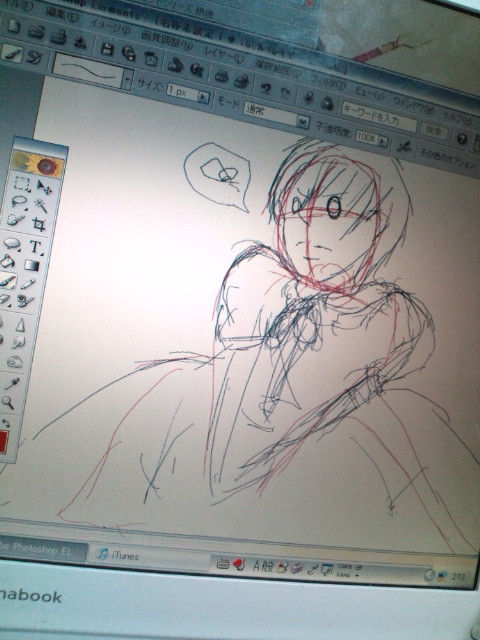
Task: Open the 選択範囲(S) menu
Action: [278, 69]
